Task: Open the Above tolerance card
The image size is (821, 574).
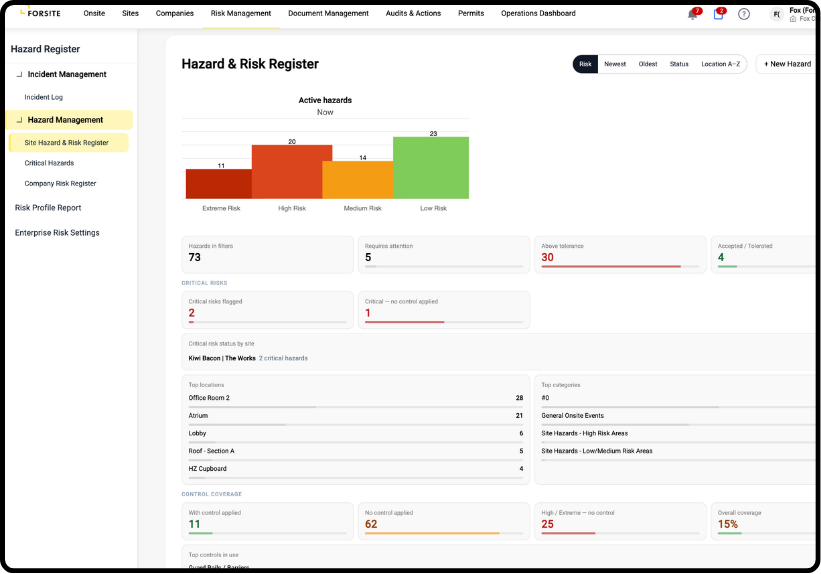Action: click(620, 255)
